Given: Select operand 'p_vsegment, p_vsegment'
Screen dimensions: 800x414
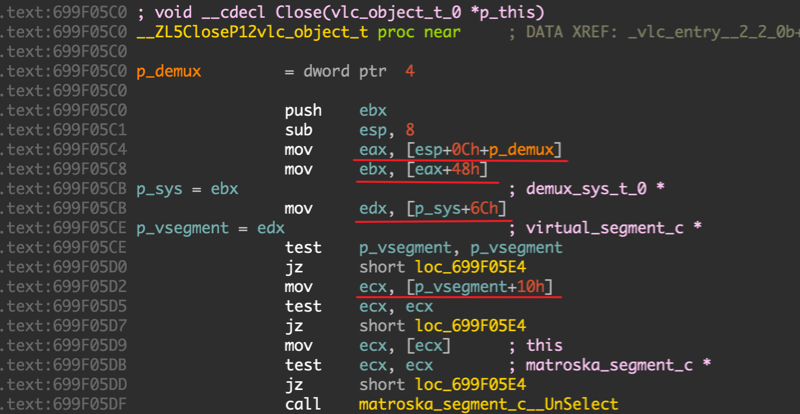Looking at the screenshot, I should coord(460,248).
